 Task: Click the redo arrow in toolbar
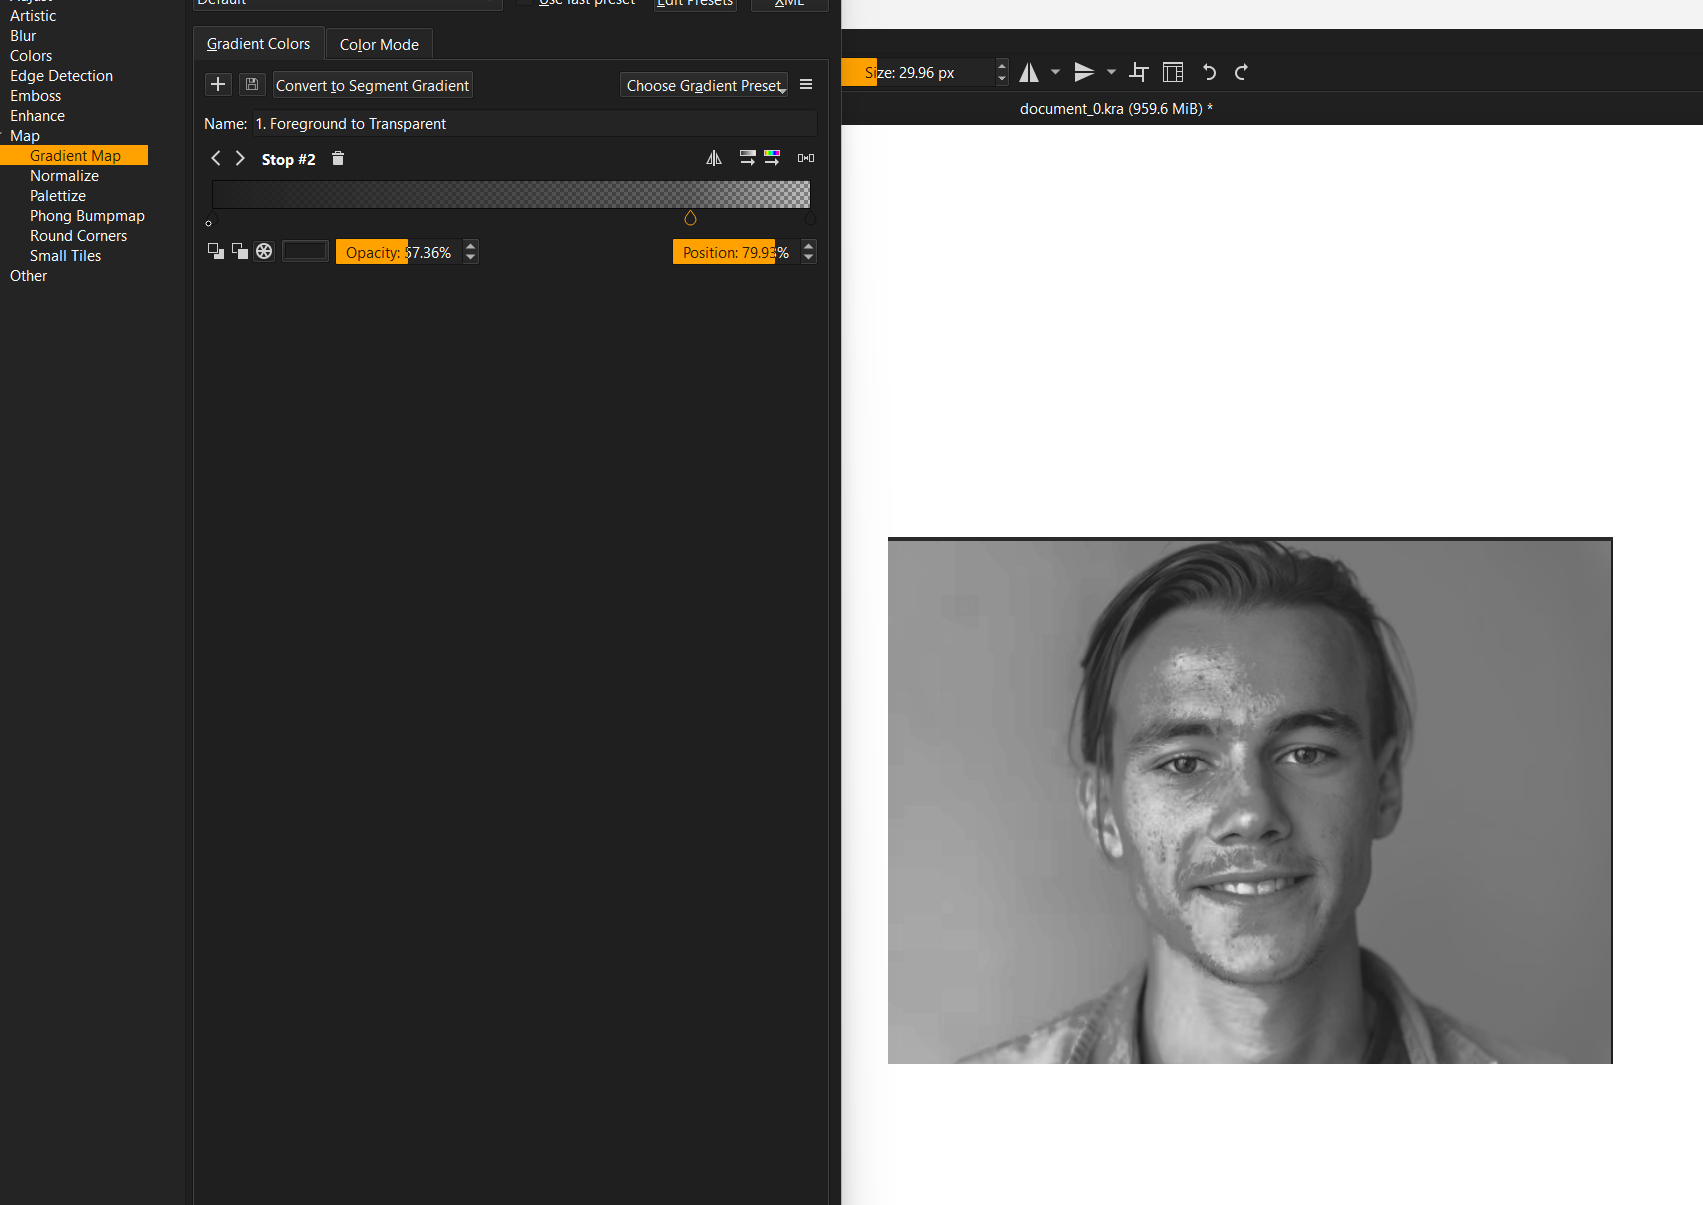pos(1241,72)
